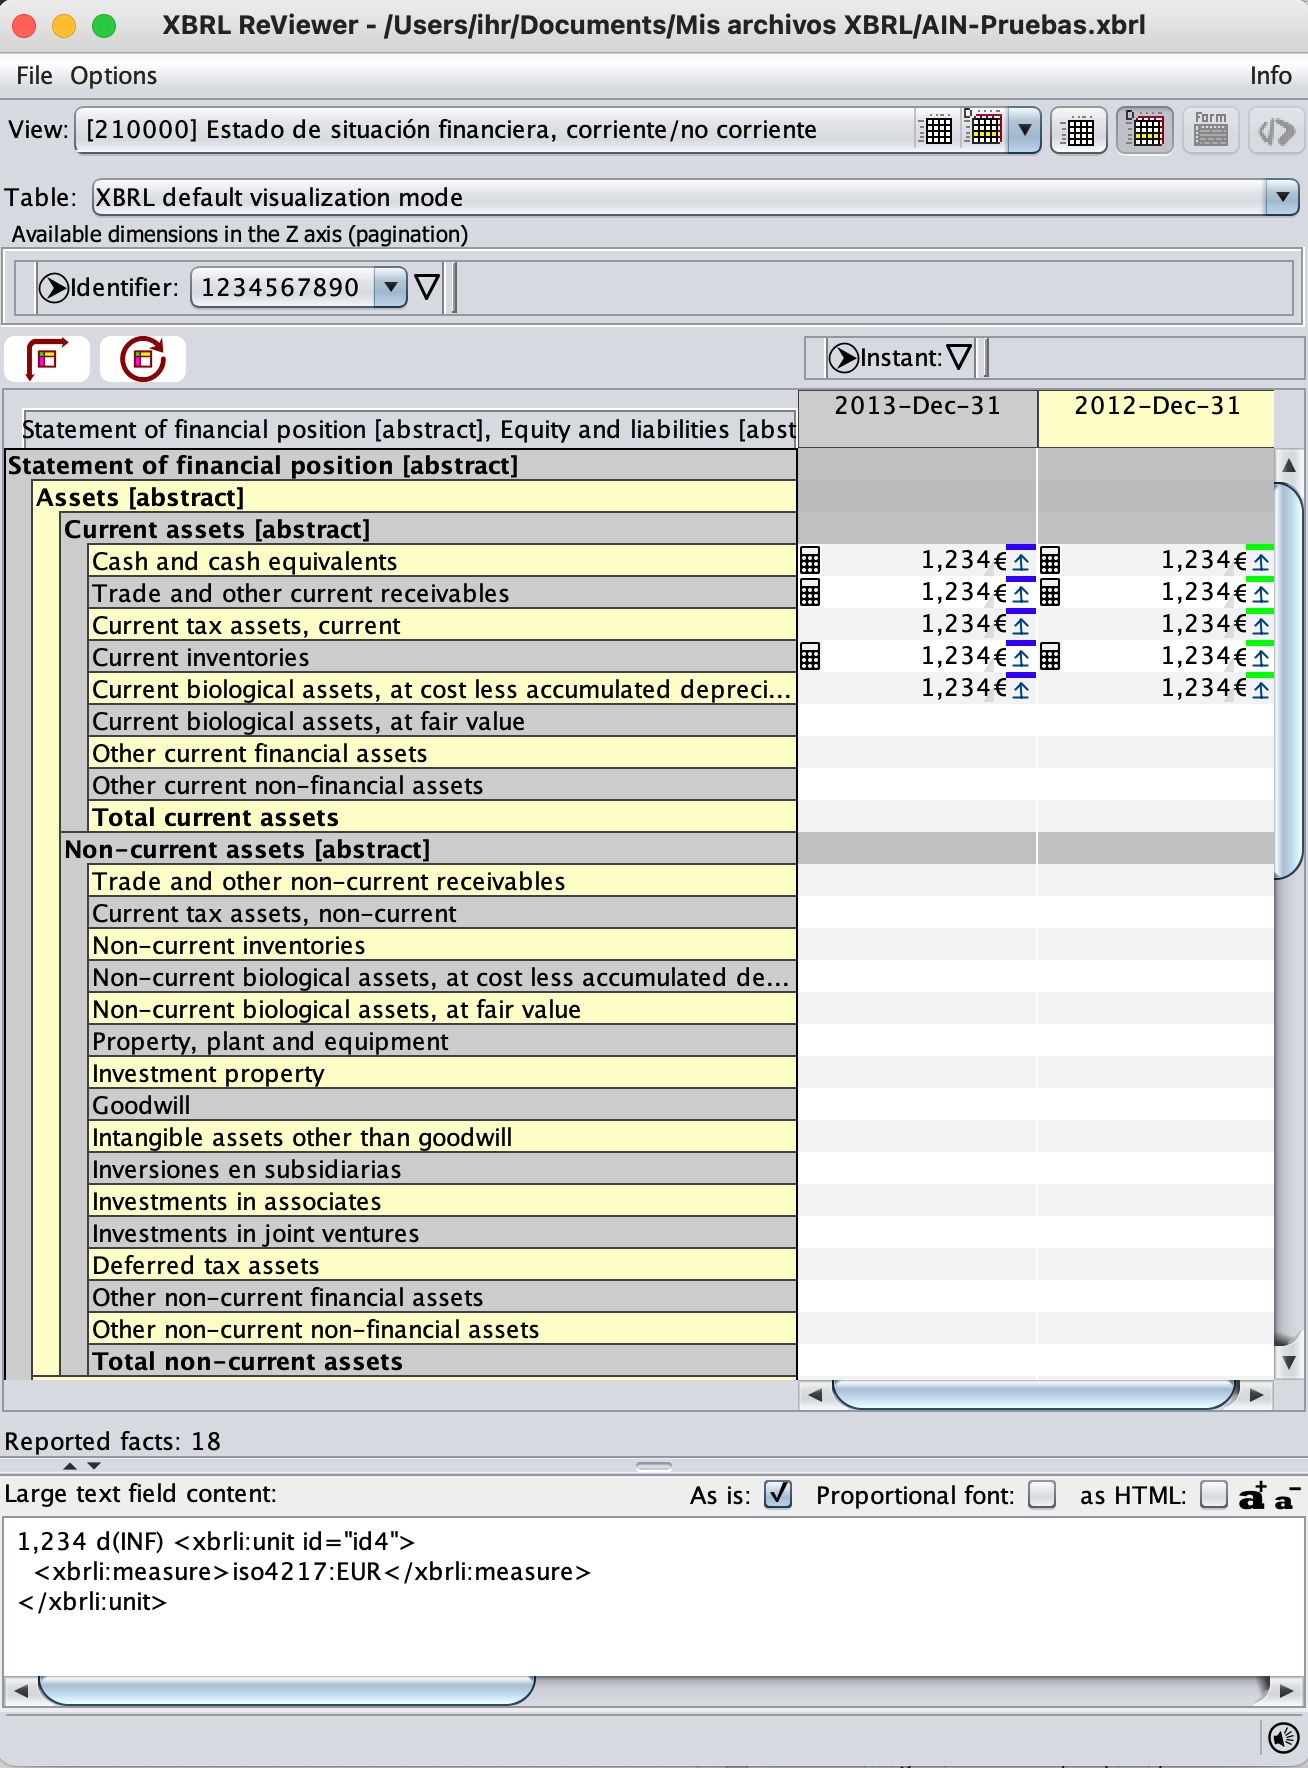Click the text field horizontal scrollbar thumb
The image size is (1308, 1768).
pos(287,1691)
